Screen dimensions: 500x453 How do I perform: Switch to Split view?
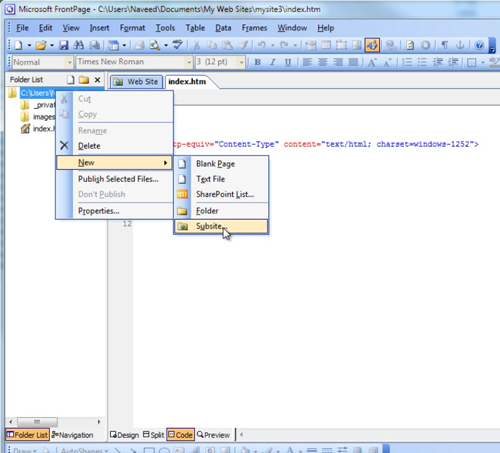[x=154, y=435]
